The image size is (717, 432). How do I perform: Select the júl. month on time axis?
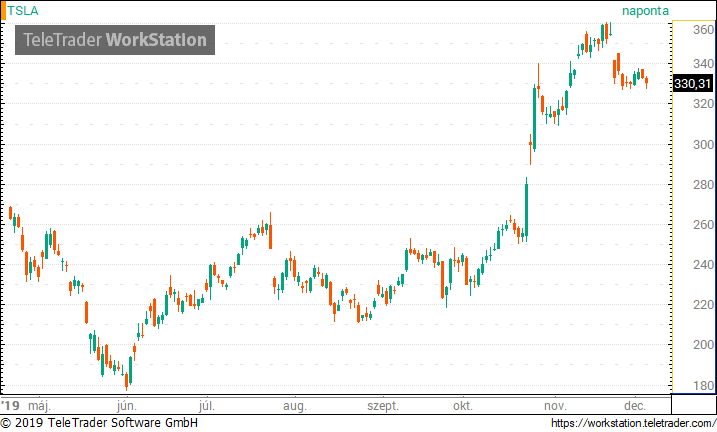tap(207, 405)
